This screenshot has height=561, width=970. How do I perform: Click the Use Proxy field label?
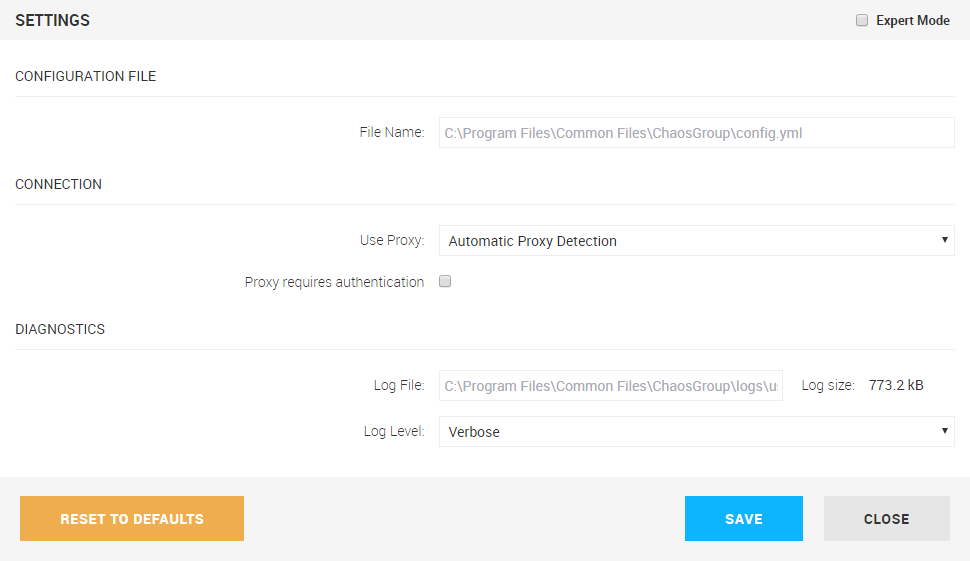pyautogui.click(x=392, y=241)
